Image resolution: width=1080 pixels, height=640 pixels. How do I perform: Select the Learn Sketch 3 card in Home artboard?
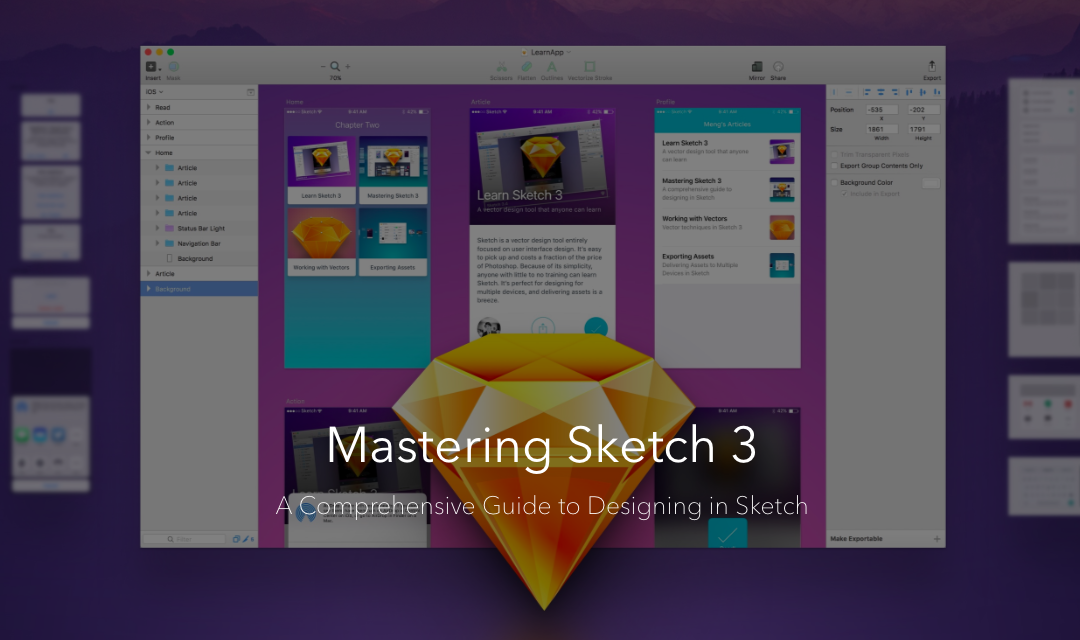pos(322,169)
